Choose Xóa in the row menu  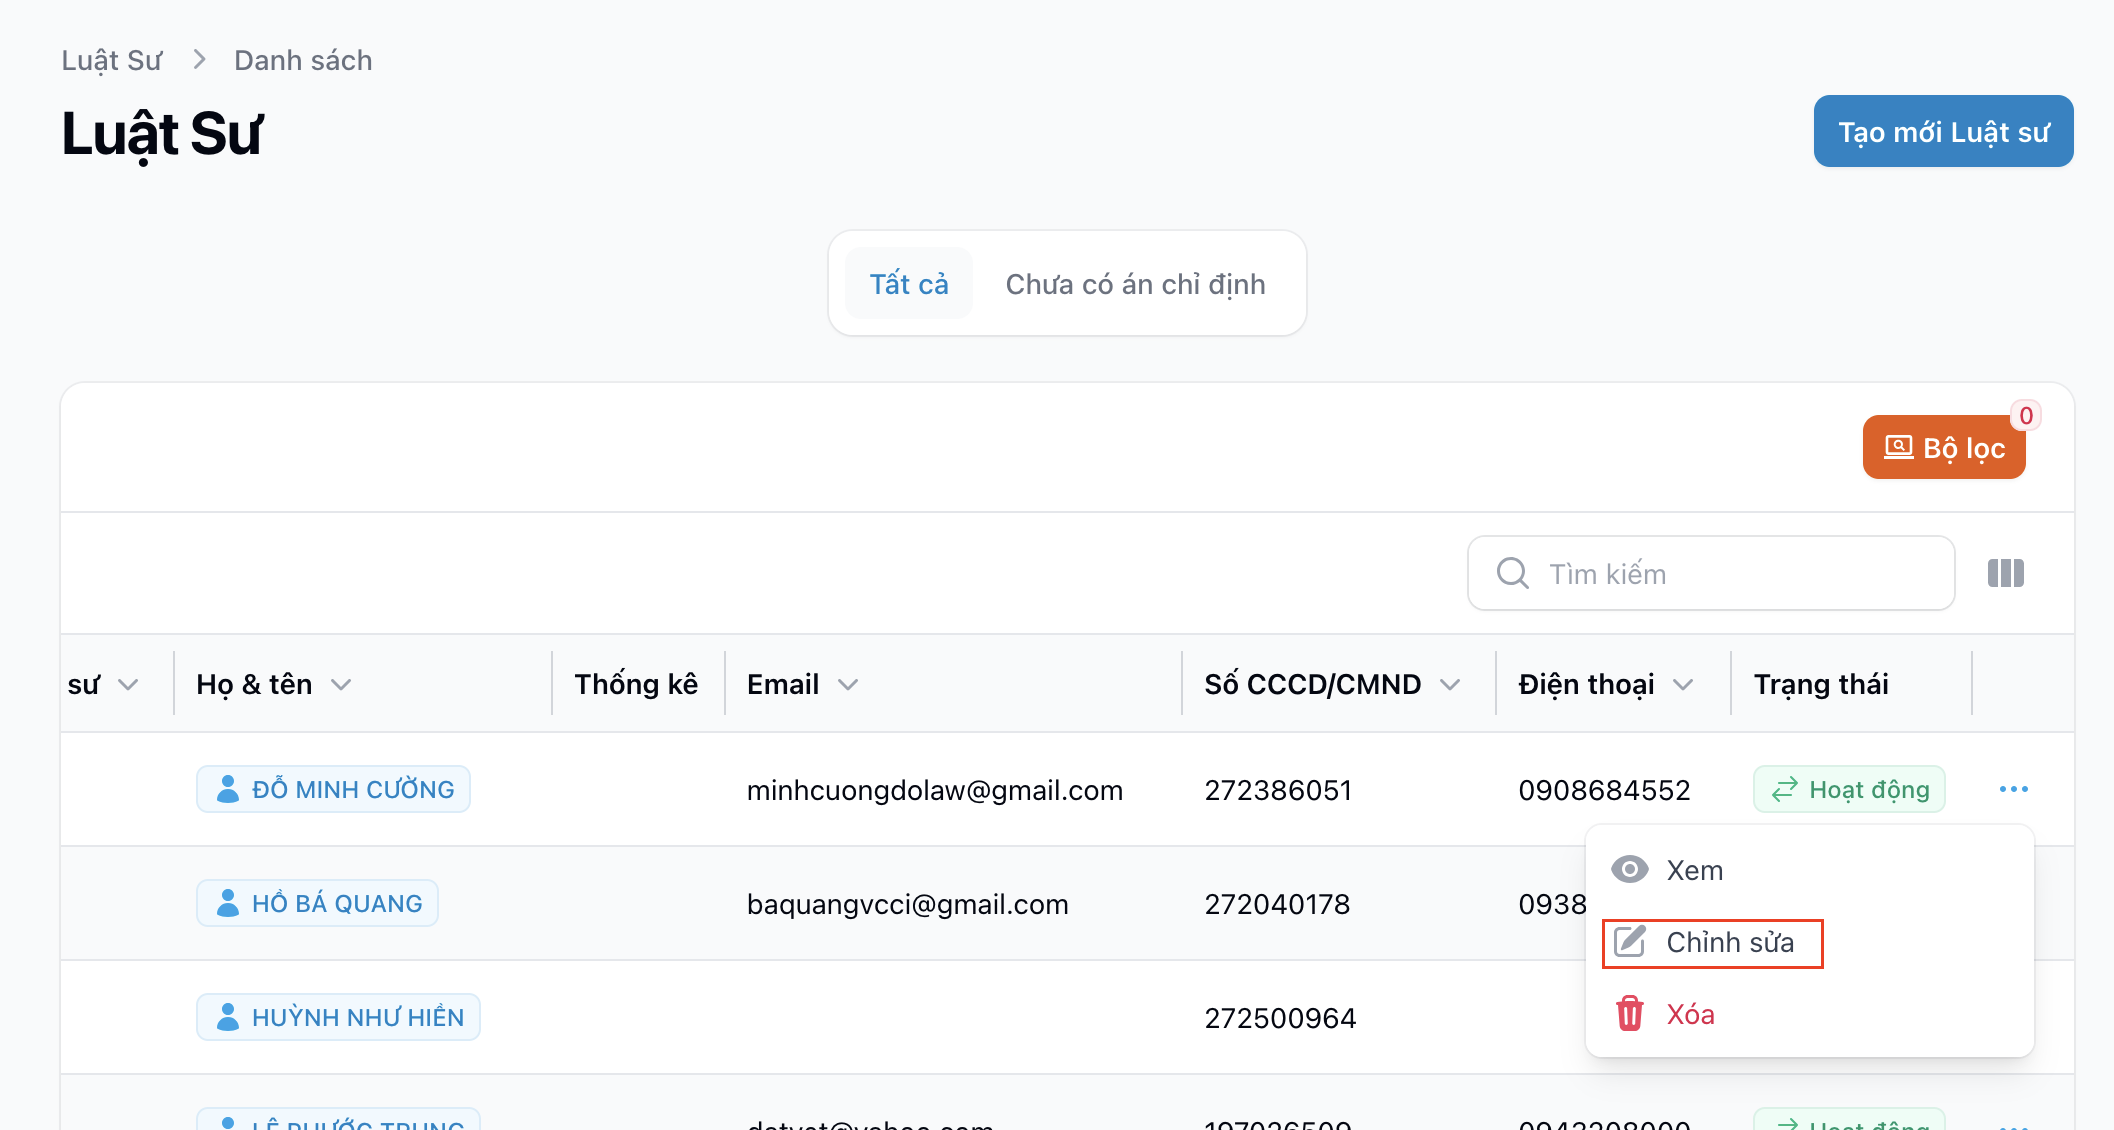click(1690, 1014)
